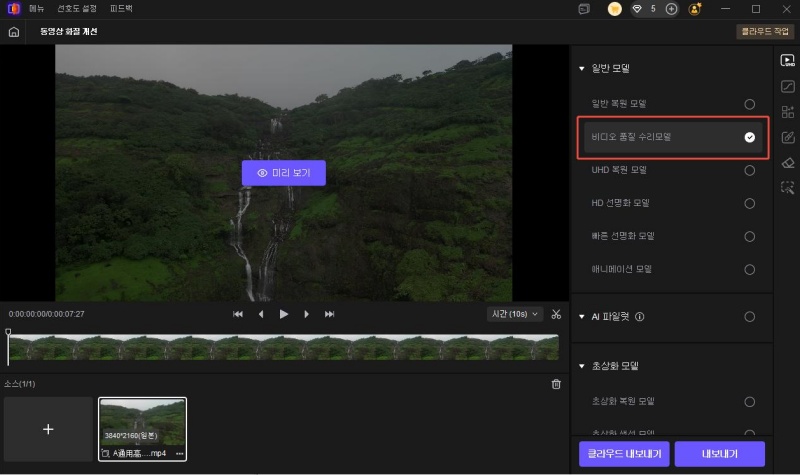
Task: Add a new source with the plus tile
Action: tap(48, 429)
